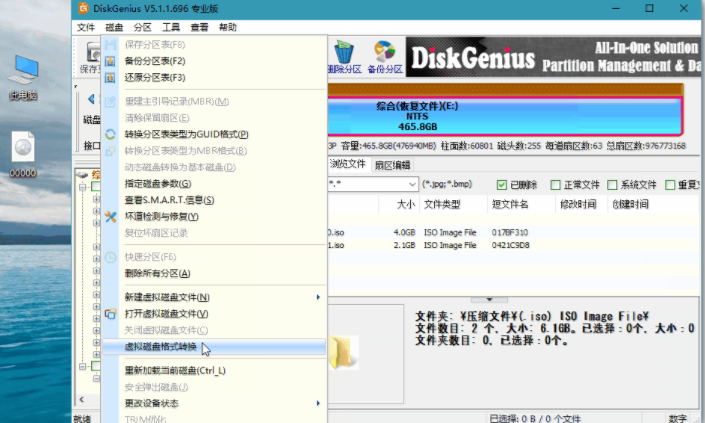Click short file name 0421C9D8
This screenshot has height=423, width=705.
pyautogui.click(x=510, y=245)
